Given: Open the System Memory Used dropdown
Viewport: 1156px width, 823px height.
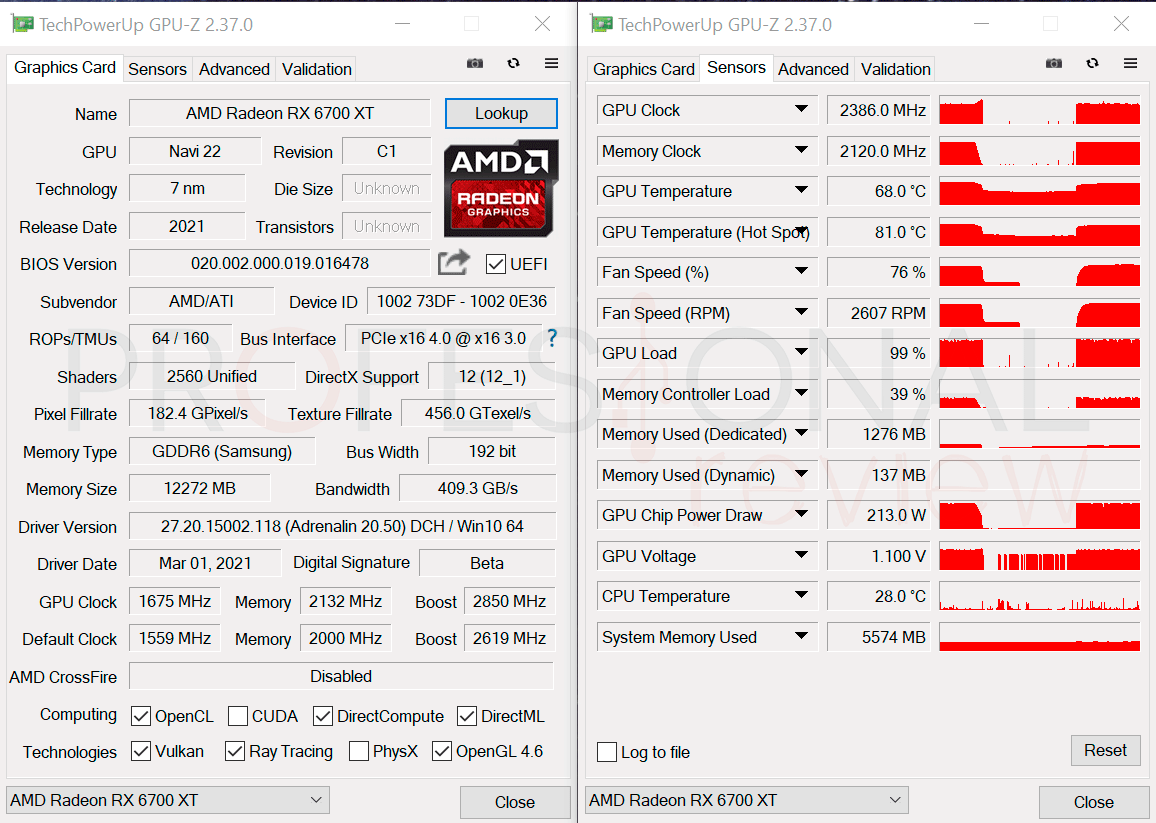Looking at the screenshot, I should (x=801, y=636).
